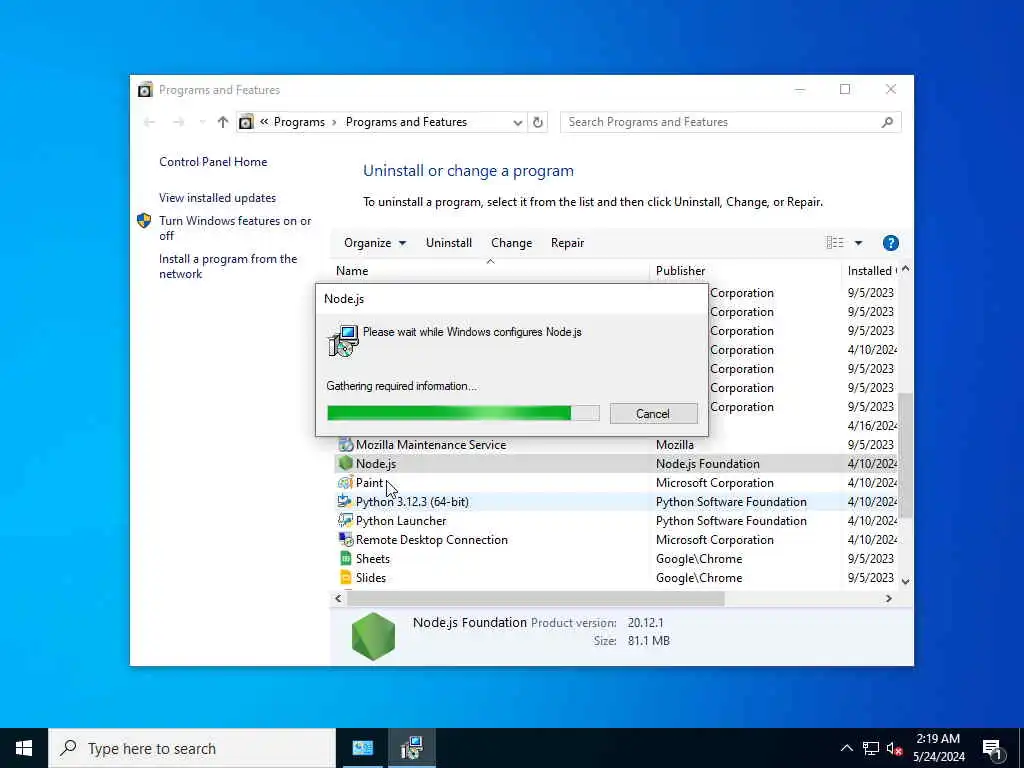Open the blue Help icon

click(890, 243)
